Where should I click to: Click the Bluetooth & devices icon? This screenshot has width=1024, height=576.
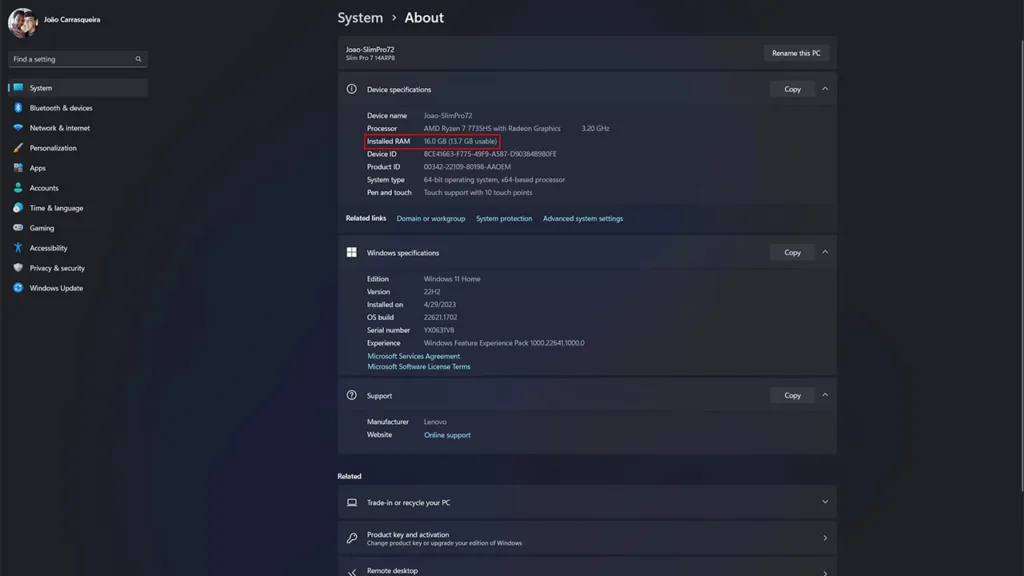[x=18, y=108]
